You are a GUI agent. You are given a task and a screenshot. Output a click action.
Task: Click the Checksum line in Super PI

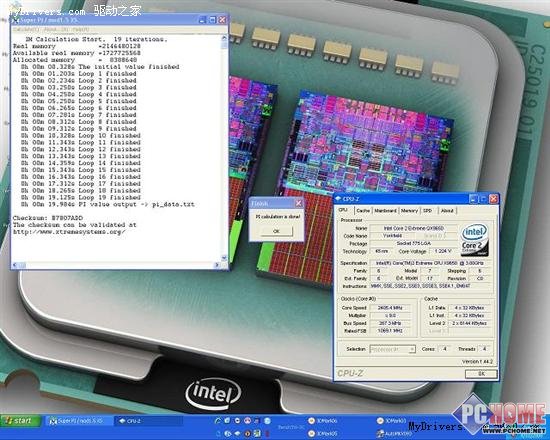[x=48, y=218]
